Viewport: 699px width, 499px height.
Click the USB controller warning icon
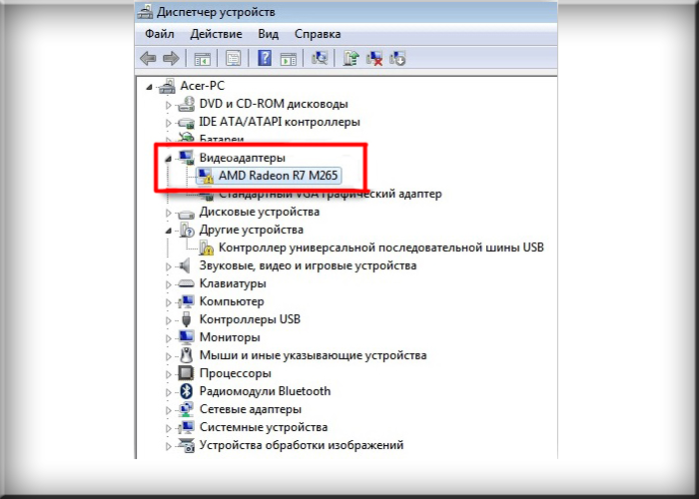[x=206, y=247]
